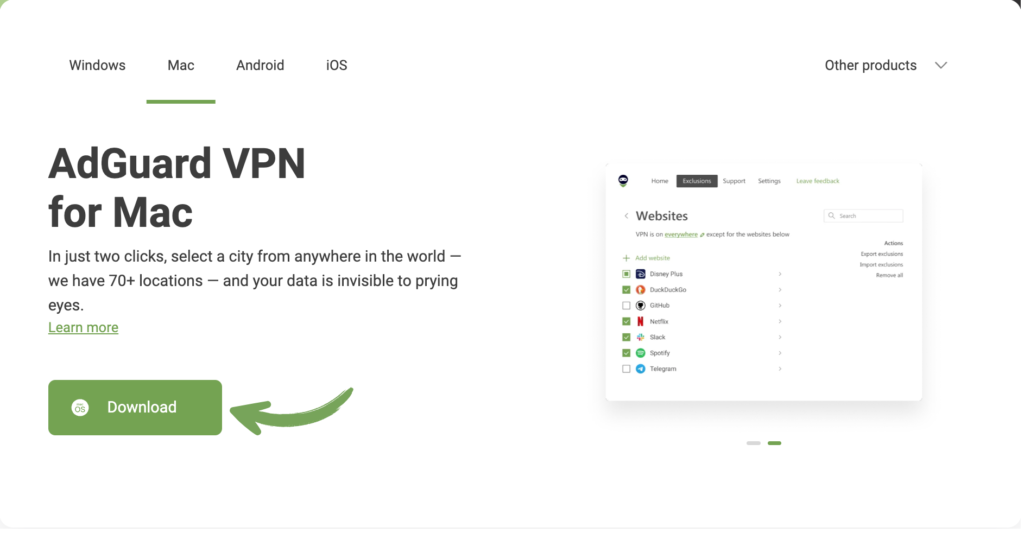Click the Disney Plus site icon
Image resolution: width=1024 pixels, height=533 pixels.
pyautogui.click(x=641, y=274)
